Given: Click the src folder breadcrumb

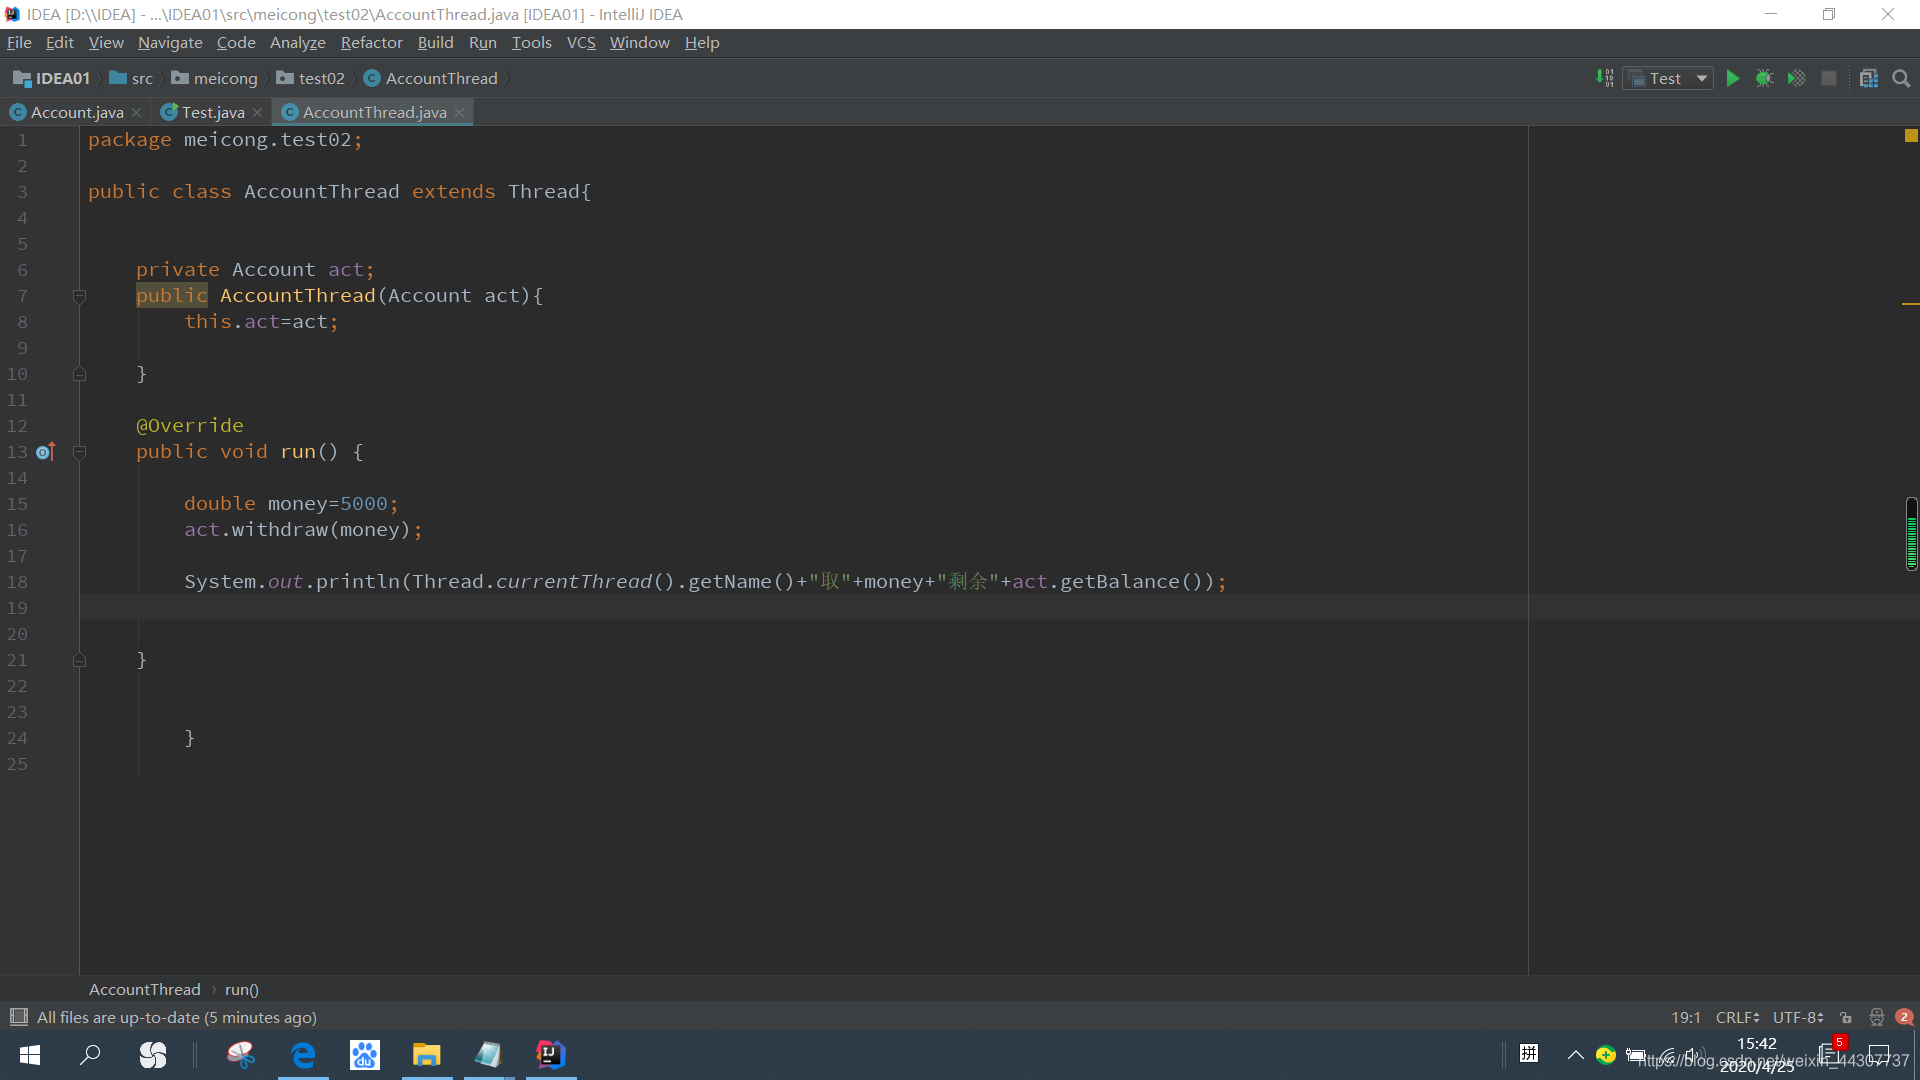Looking at the screenshot, I should coord(132,78).
